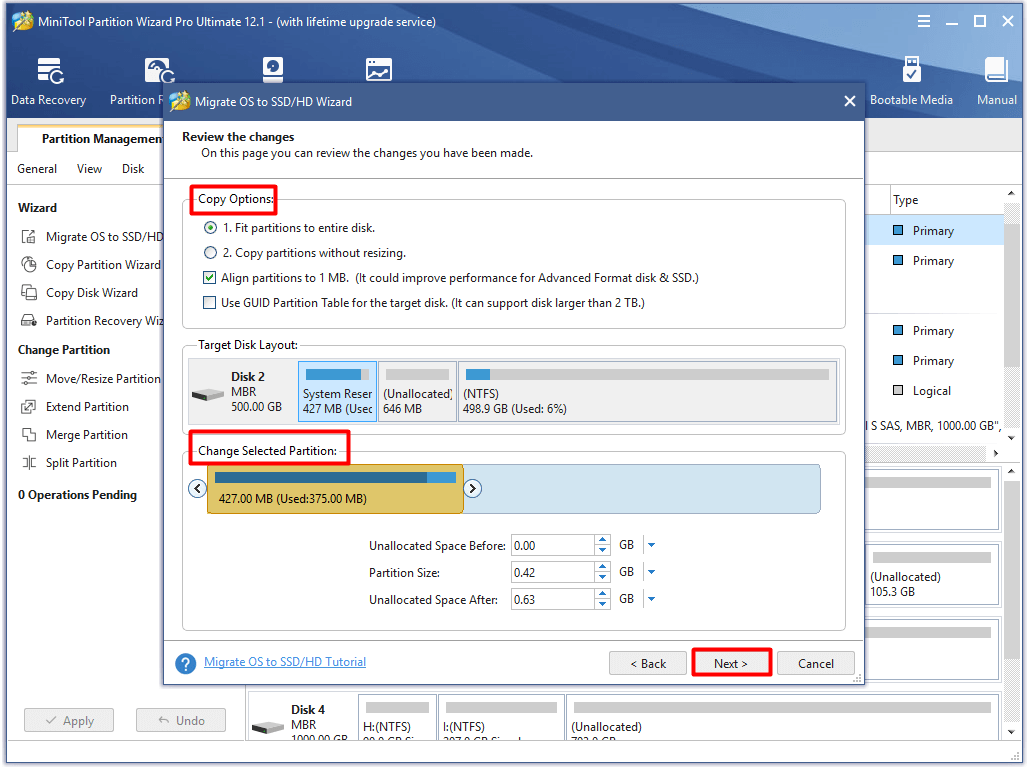
Task: Click the 105.3 GB Unallocated block
Action: [x=932, y=574]
